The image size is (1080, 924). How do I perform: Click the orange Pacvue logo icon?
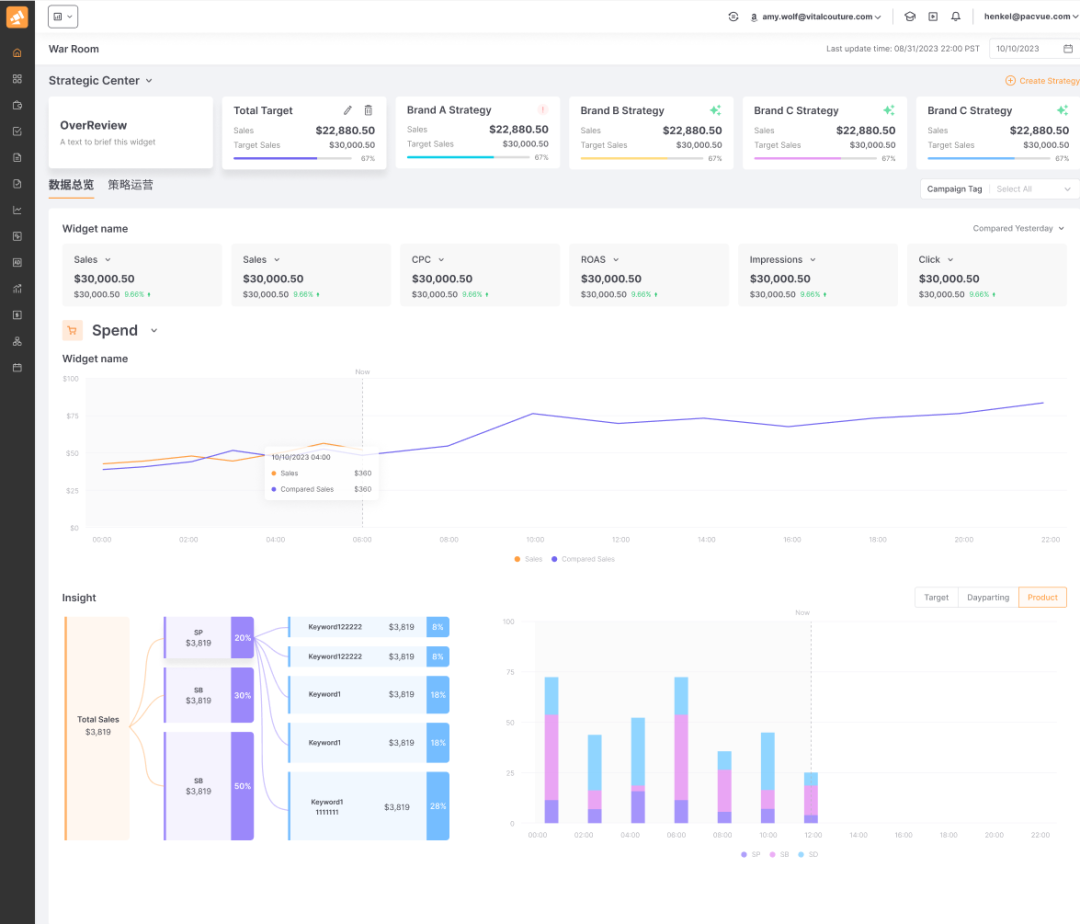coord(17,17)
